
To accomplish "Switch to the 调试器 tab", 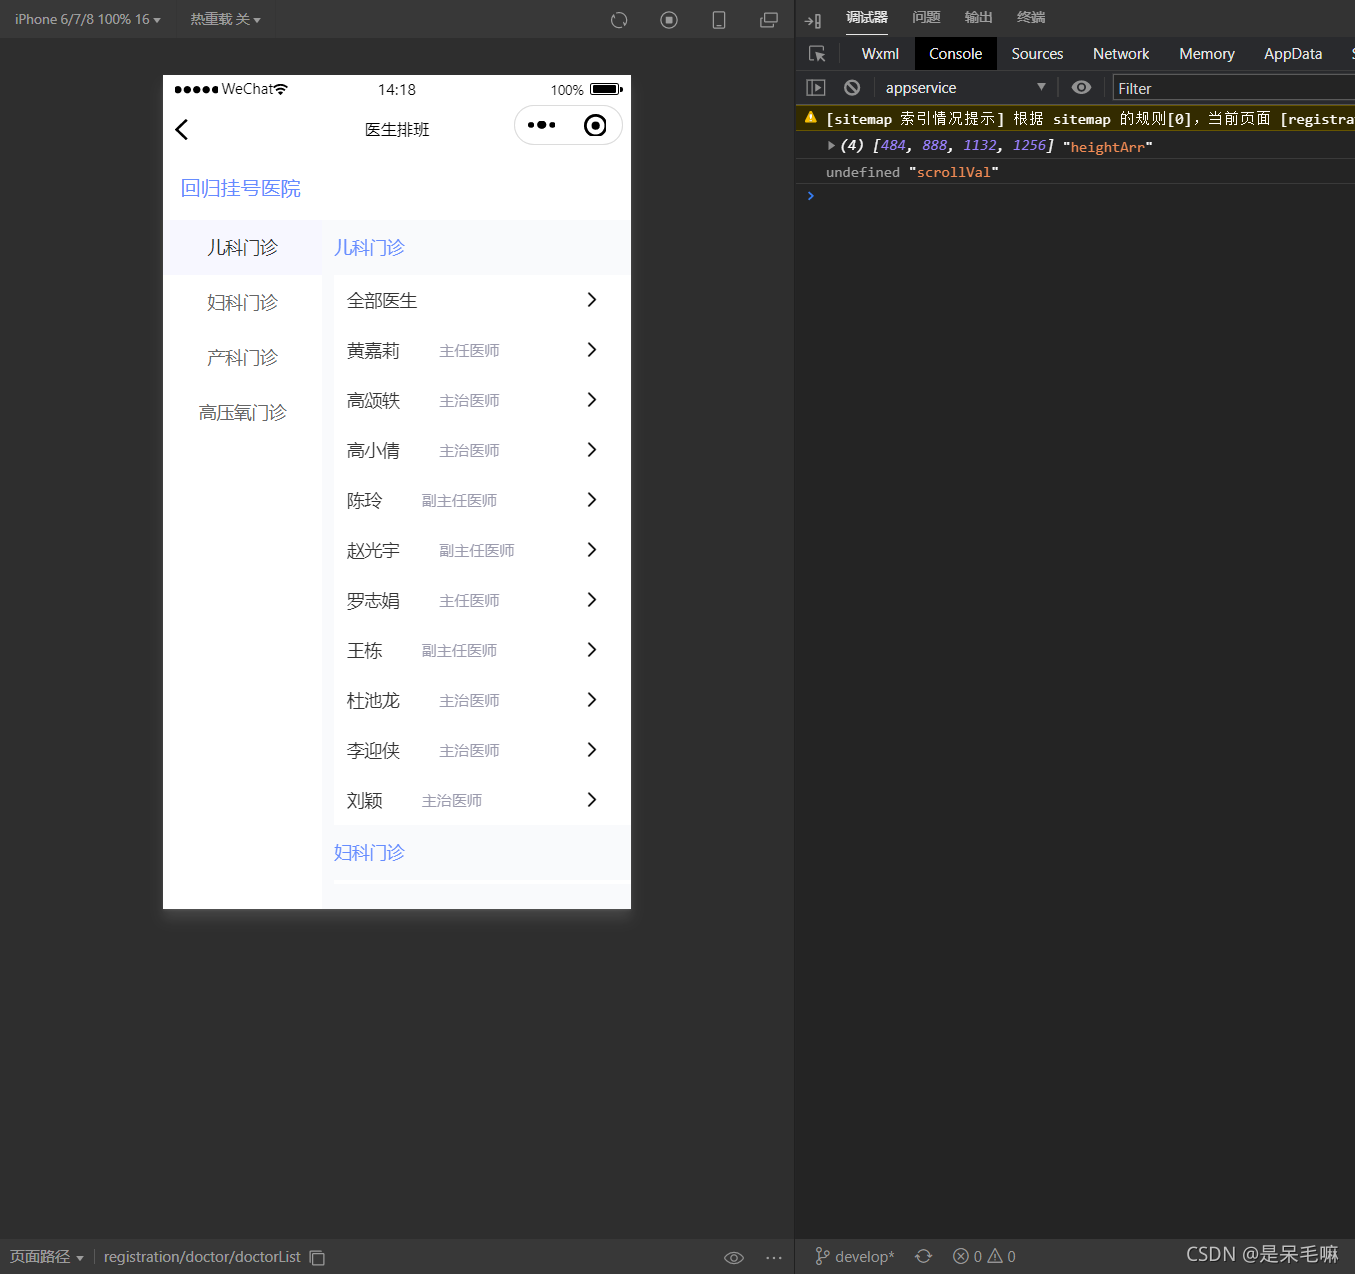I will 867,18.
